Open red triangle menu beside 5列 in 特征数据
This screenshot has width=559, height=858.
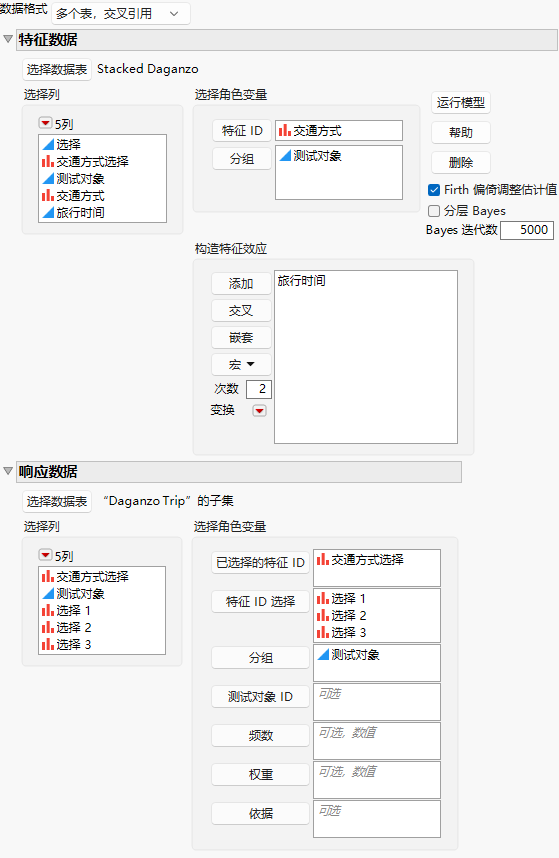[x=45, y=123]
